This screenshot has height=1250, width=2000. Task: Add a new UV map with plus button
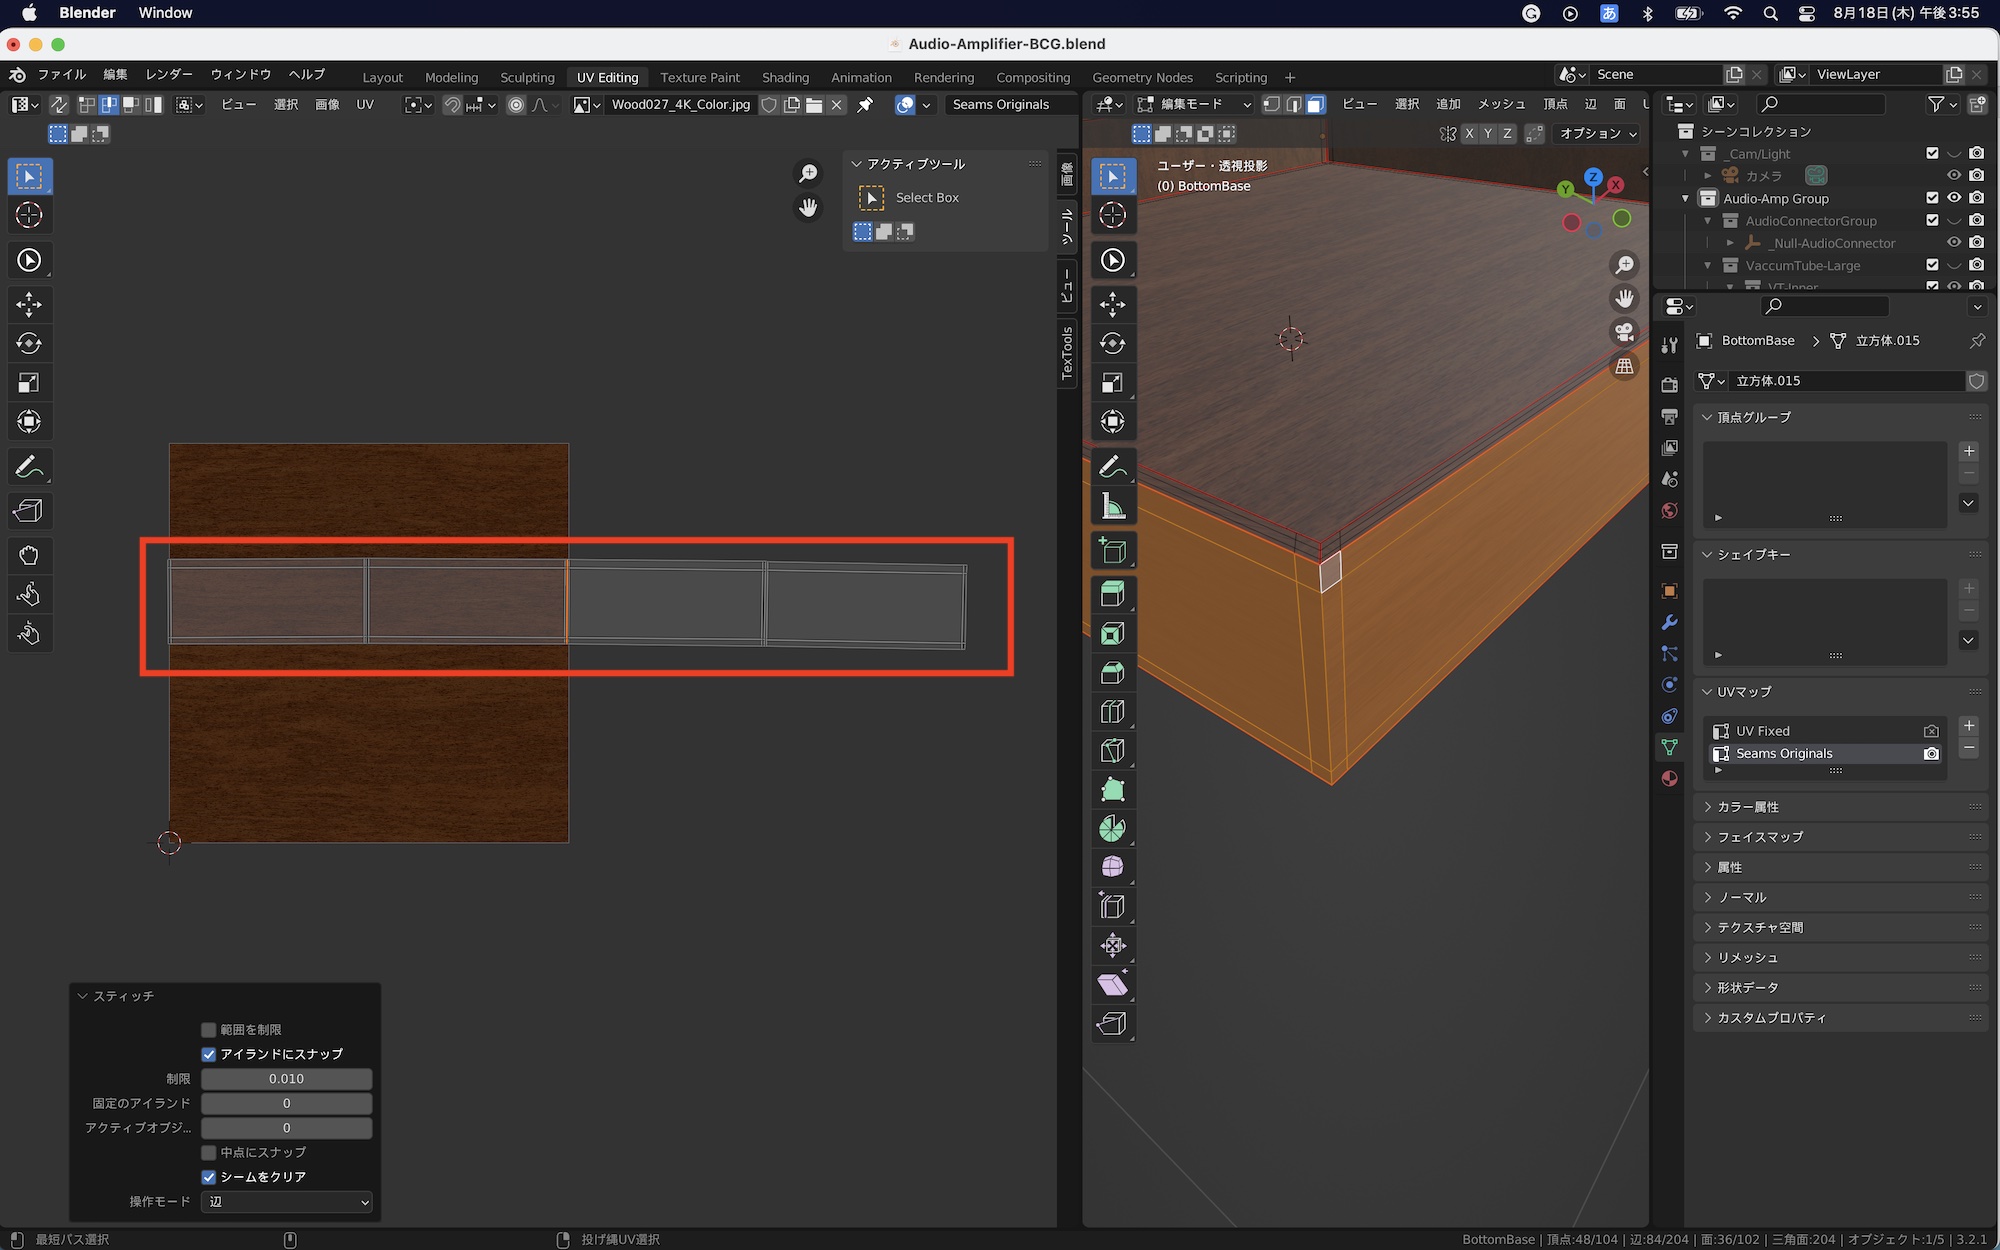(x=1969, y=725)
